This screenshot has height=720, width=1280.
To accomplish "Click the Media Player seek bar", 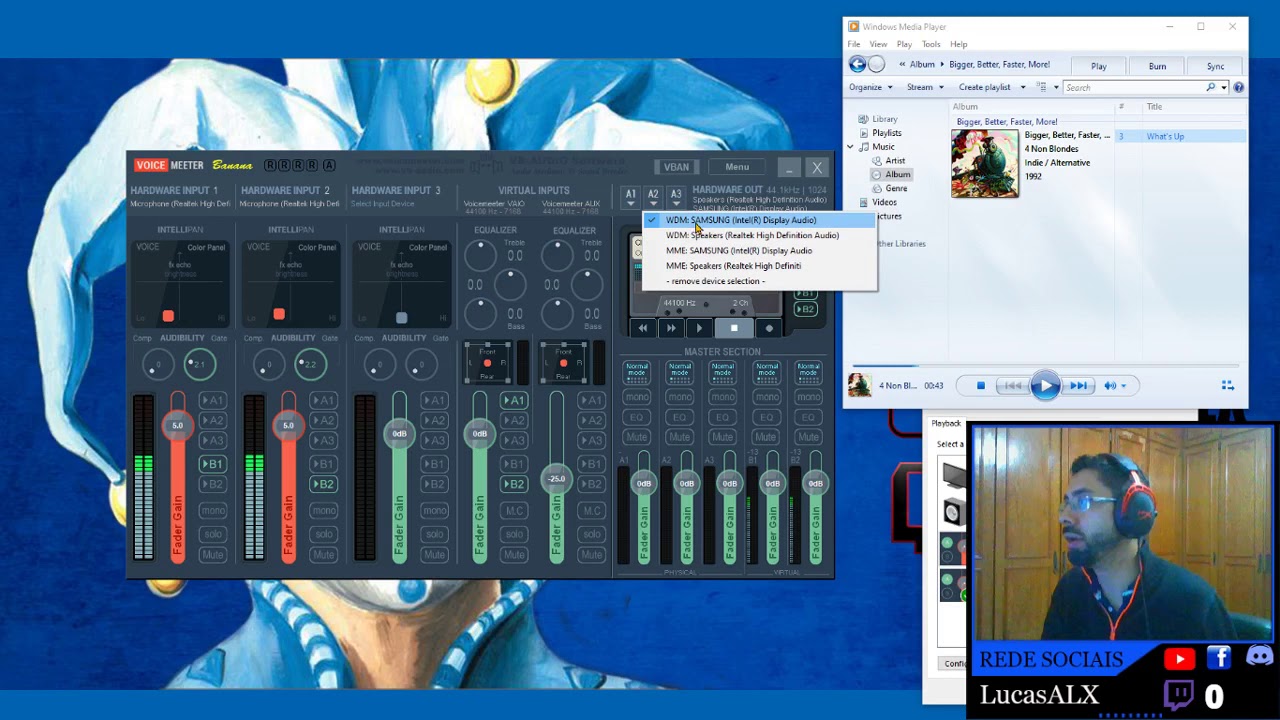I will [x=1045, y=366].
